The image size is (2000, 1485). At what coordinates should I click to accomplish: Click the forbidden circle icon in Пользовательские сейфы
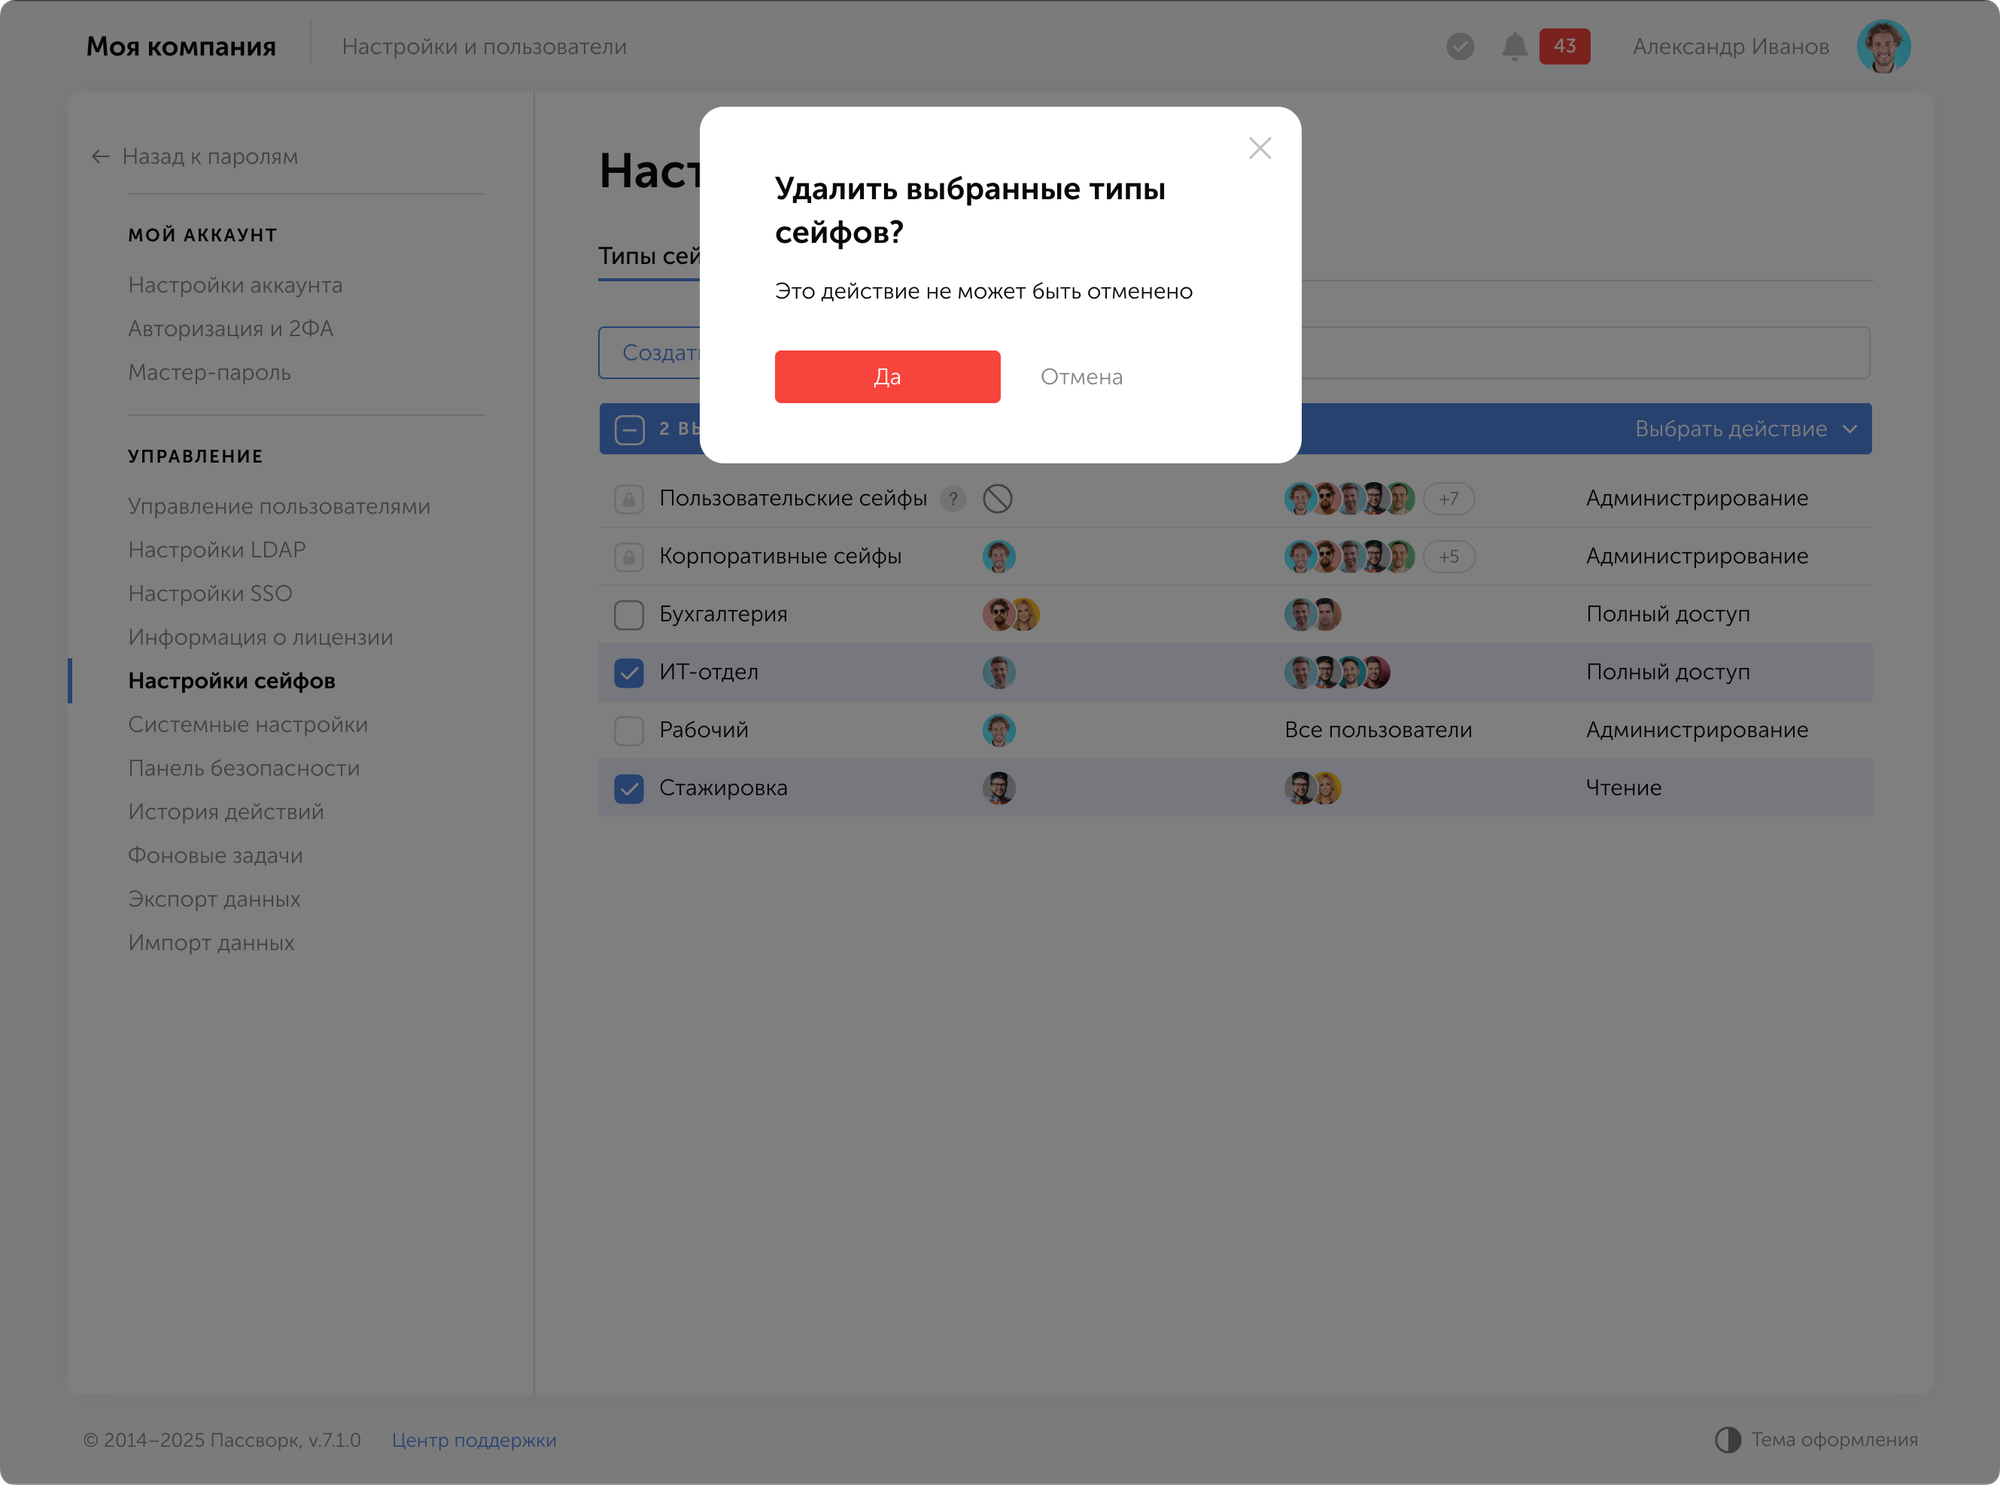[x=997, y=499]
